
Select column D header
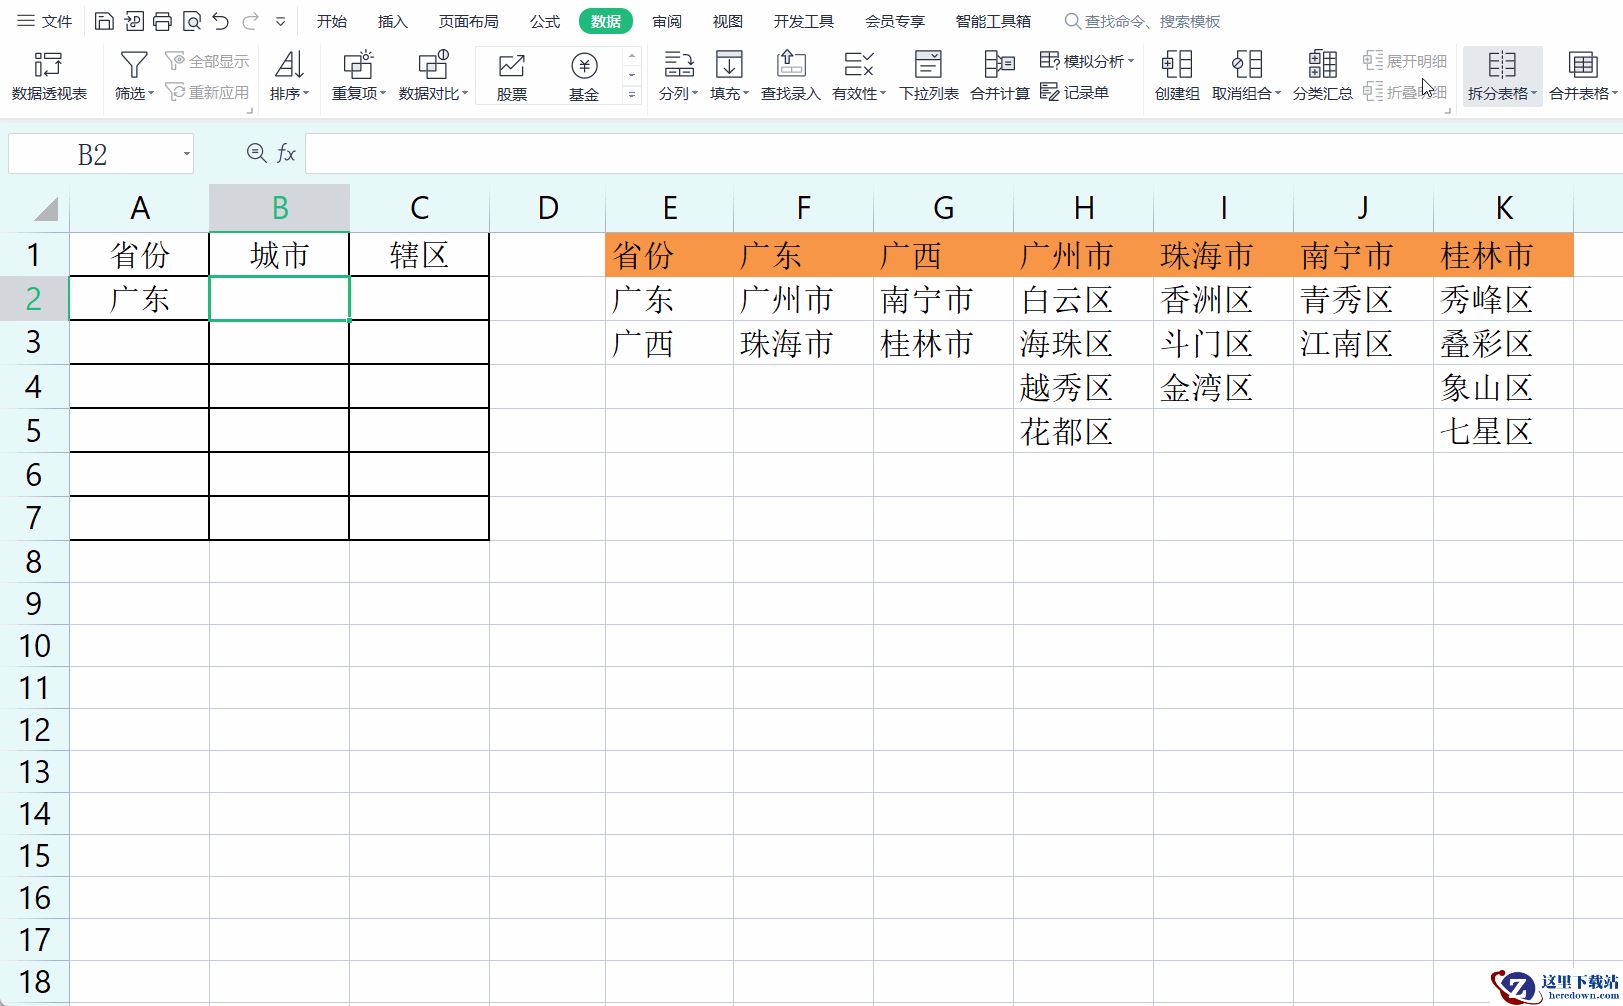point(547,208)
